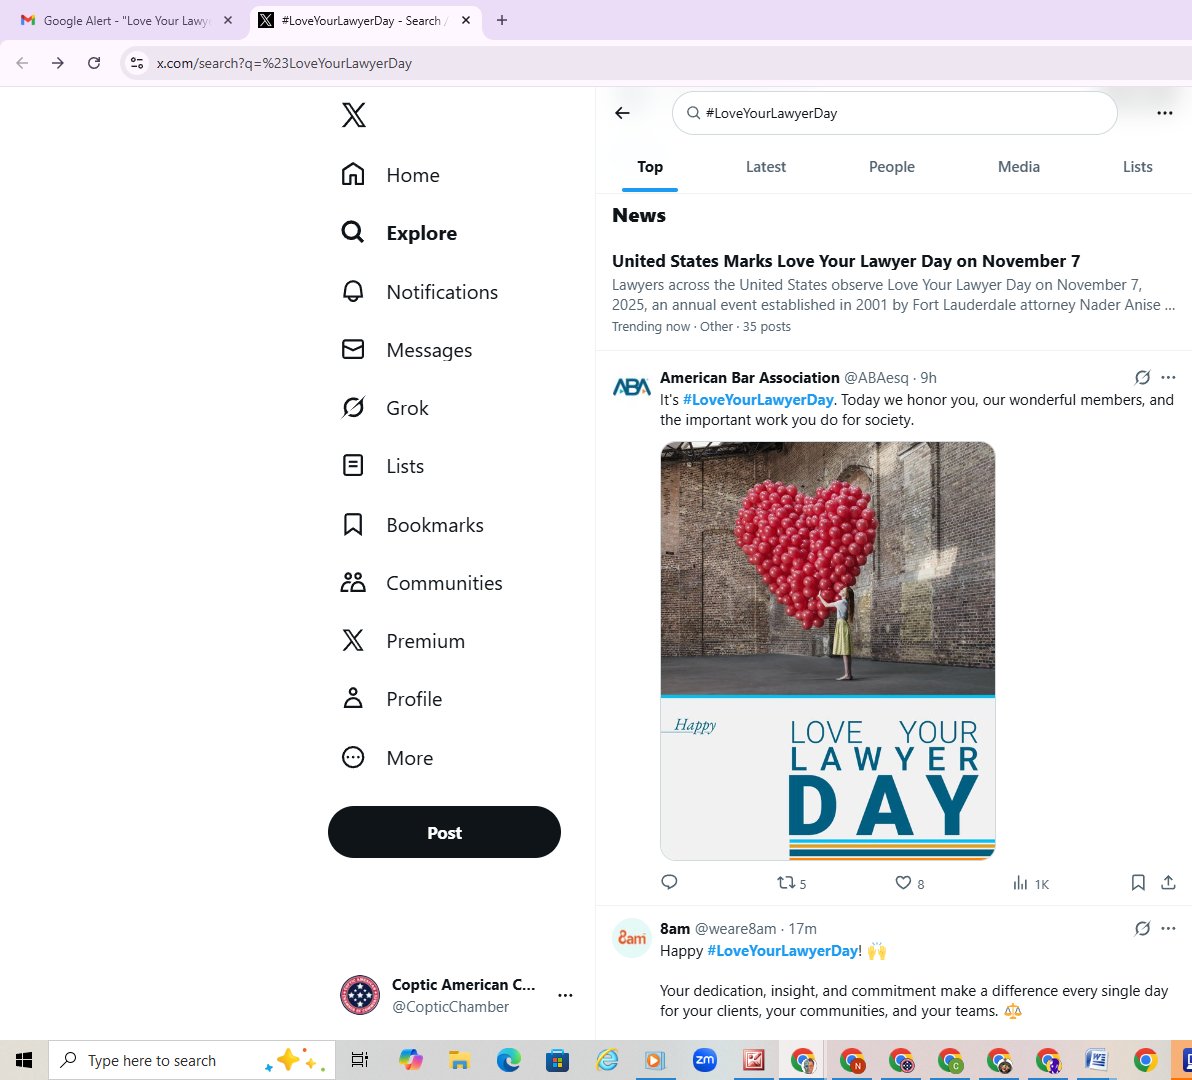Open search settings three-dot menu
The width and height of the screenshot is (1192, 1080).
click(x=1165, y=113)
